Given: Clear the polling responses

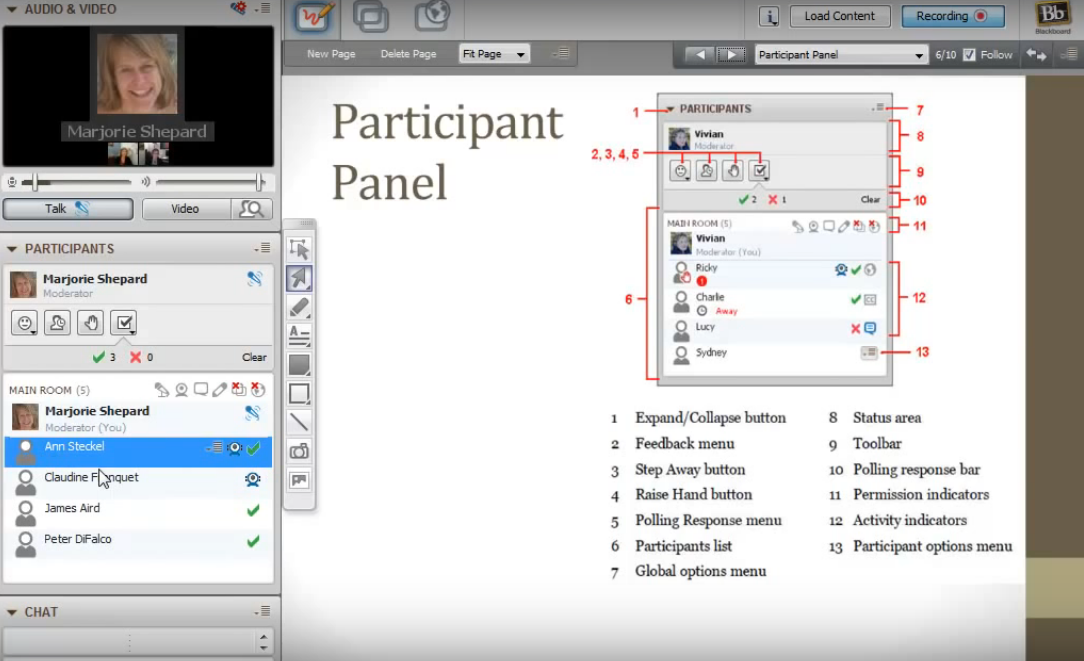Looking at the screenshot, I should point(254,357).
